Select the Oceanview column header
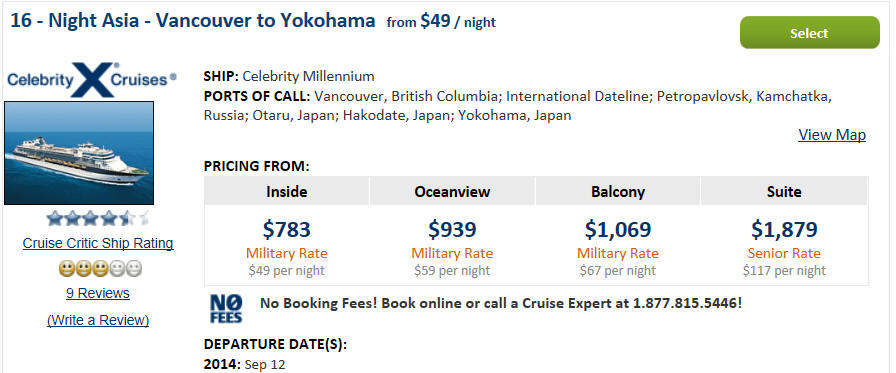This screenshot has height=373, width=896. (x=452, y=191)
